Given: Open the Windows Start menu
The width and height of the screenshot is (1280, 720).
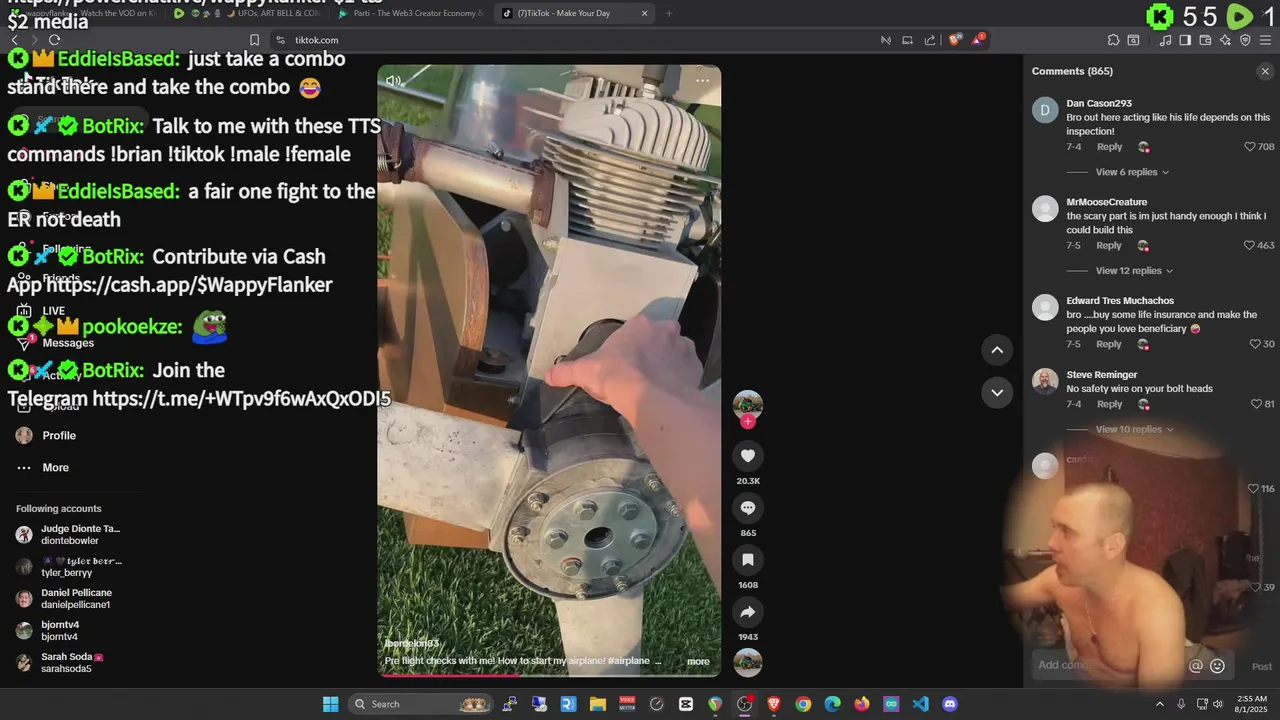Looking at the screenshot, I should (x=330, y=704).
